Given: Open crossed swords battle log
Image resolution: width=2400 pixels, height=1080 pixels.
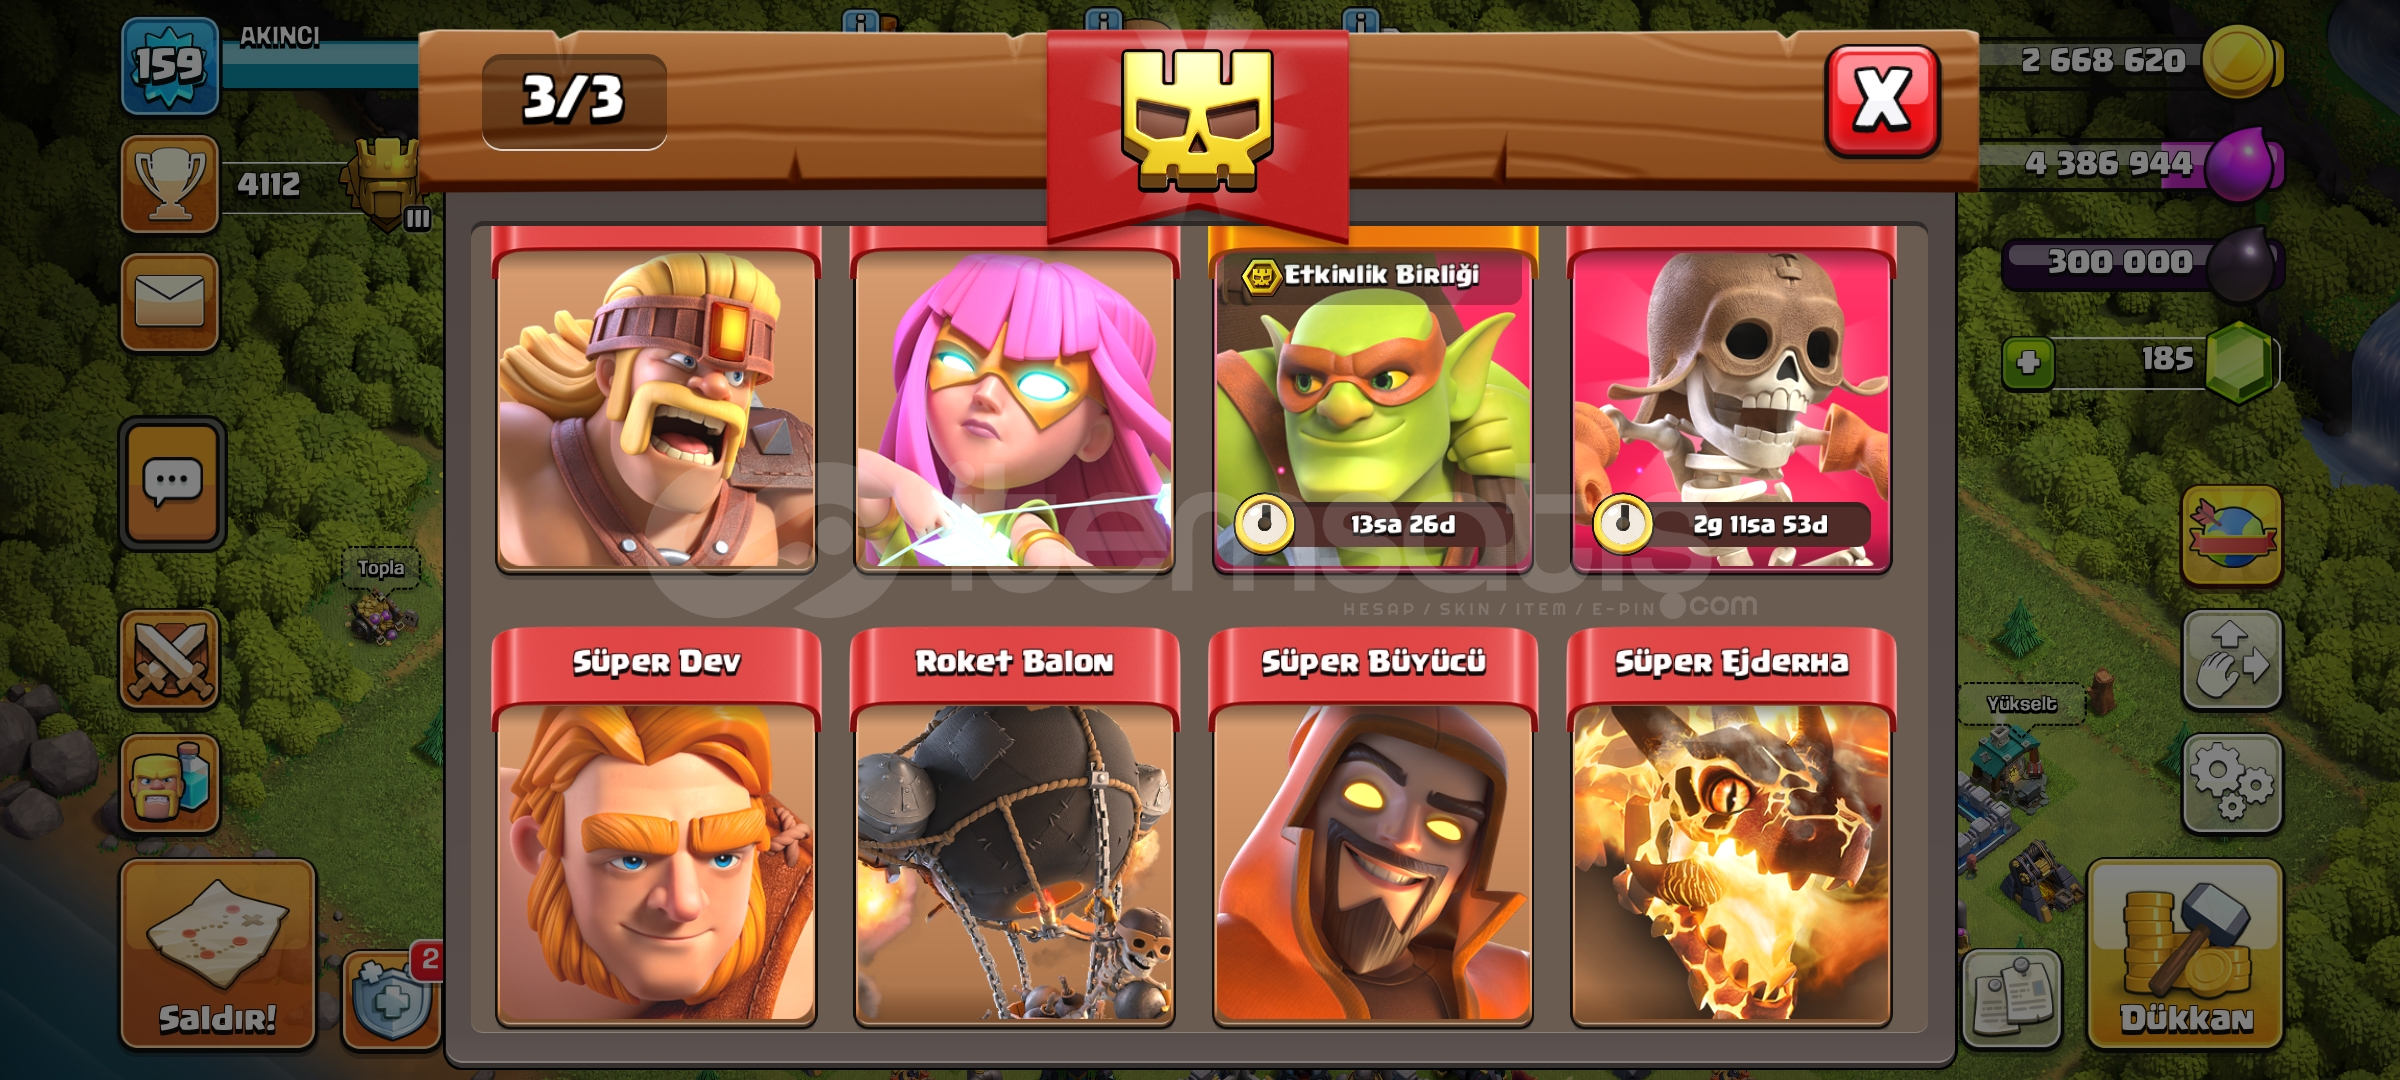Looking at the screenshot, I should tap(169, 659).
